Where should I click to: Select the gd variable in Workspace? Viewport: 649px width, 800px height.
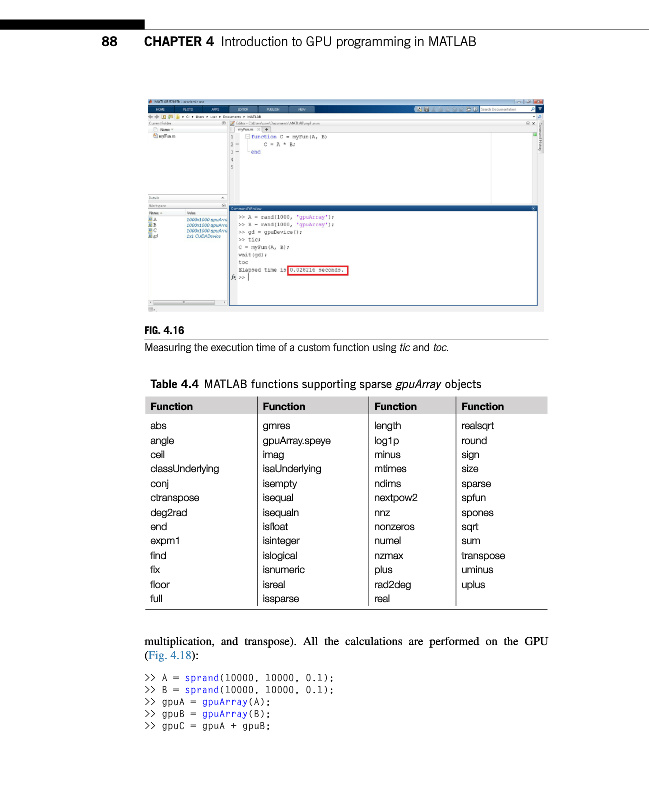tap(152, 237)
